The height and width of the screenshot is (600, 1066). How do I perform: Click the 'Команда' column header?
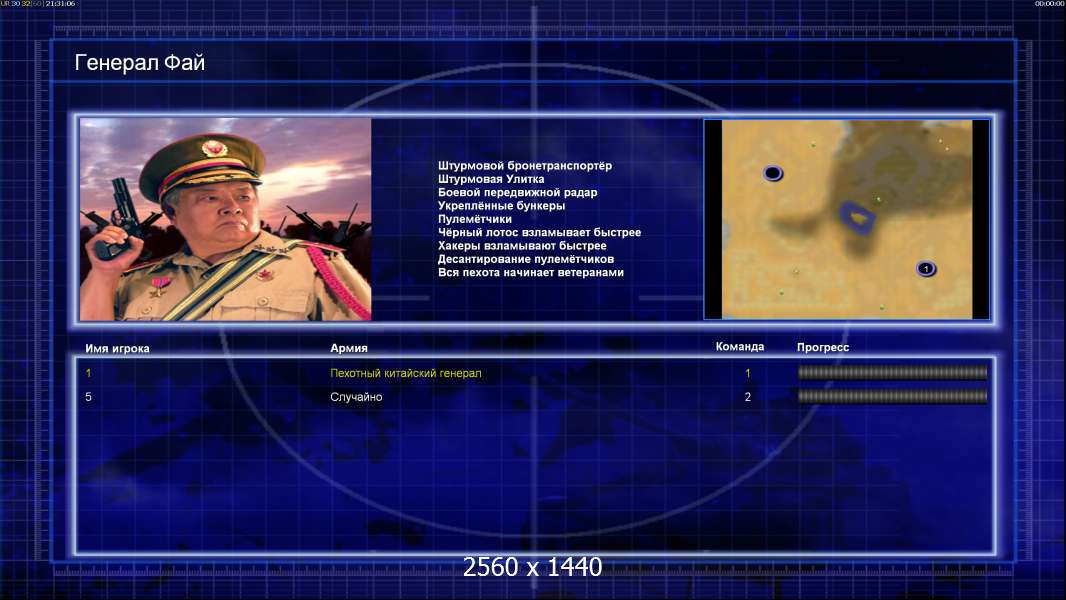(x=740, y=347)
